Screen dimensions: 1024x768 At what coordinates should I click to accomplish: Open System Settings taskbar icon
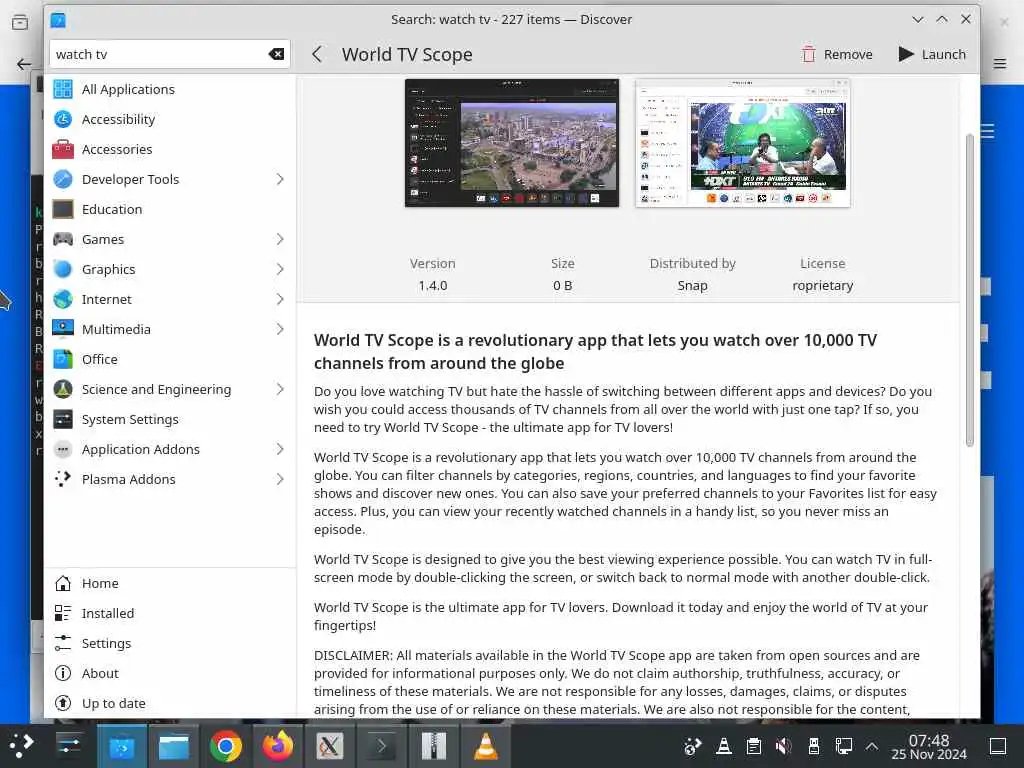pos(69,746)
